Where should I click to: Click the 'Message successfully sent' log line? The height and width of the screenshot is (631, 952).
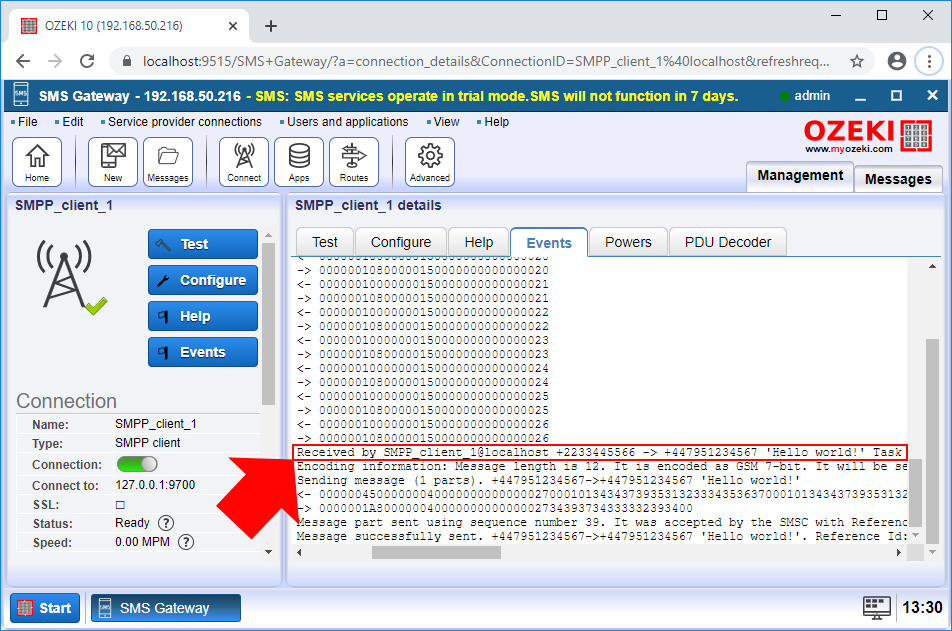tap(601, 536)
